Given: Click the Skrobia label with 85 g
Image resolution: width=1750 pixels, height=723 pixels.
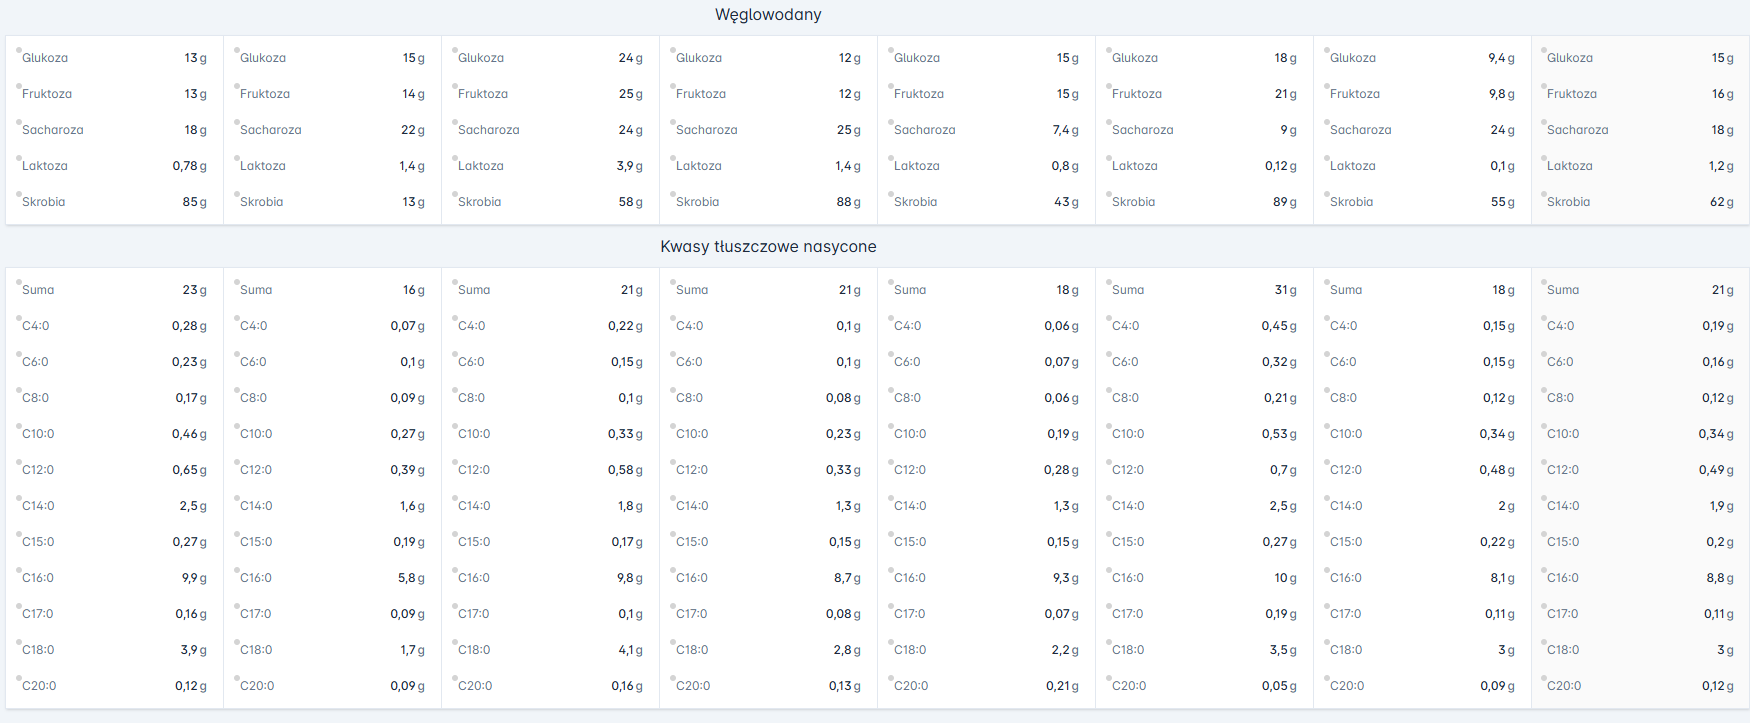Looking at the screenshot, I should (43, 202).
